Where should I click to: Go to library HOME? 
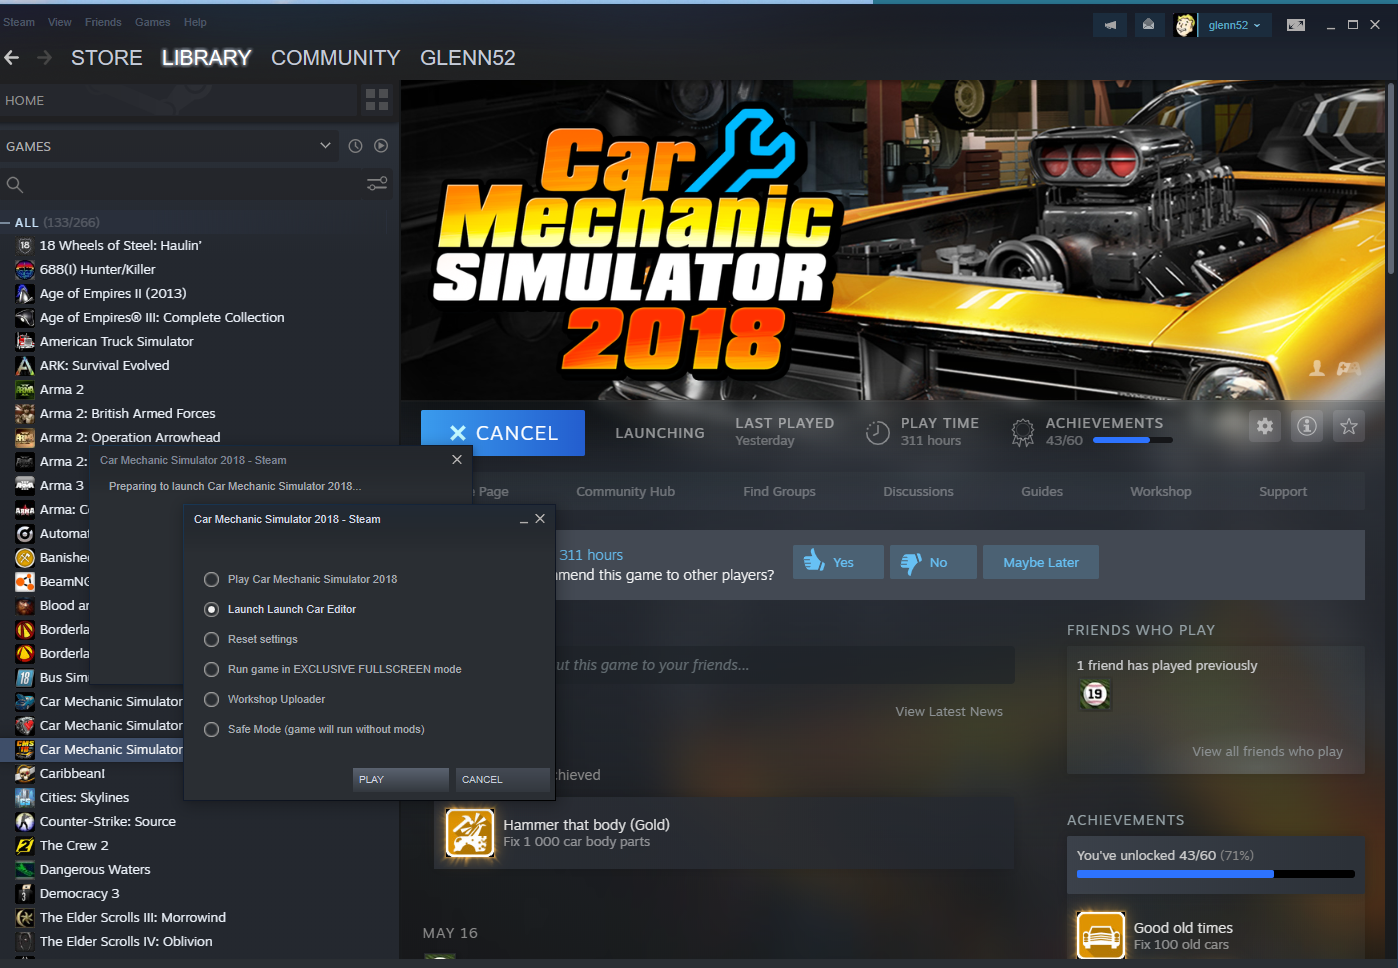pyautogui.click(x=179, y=100)
